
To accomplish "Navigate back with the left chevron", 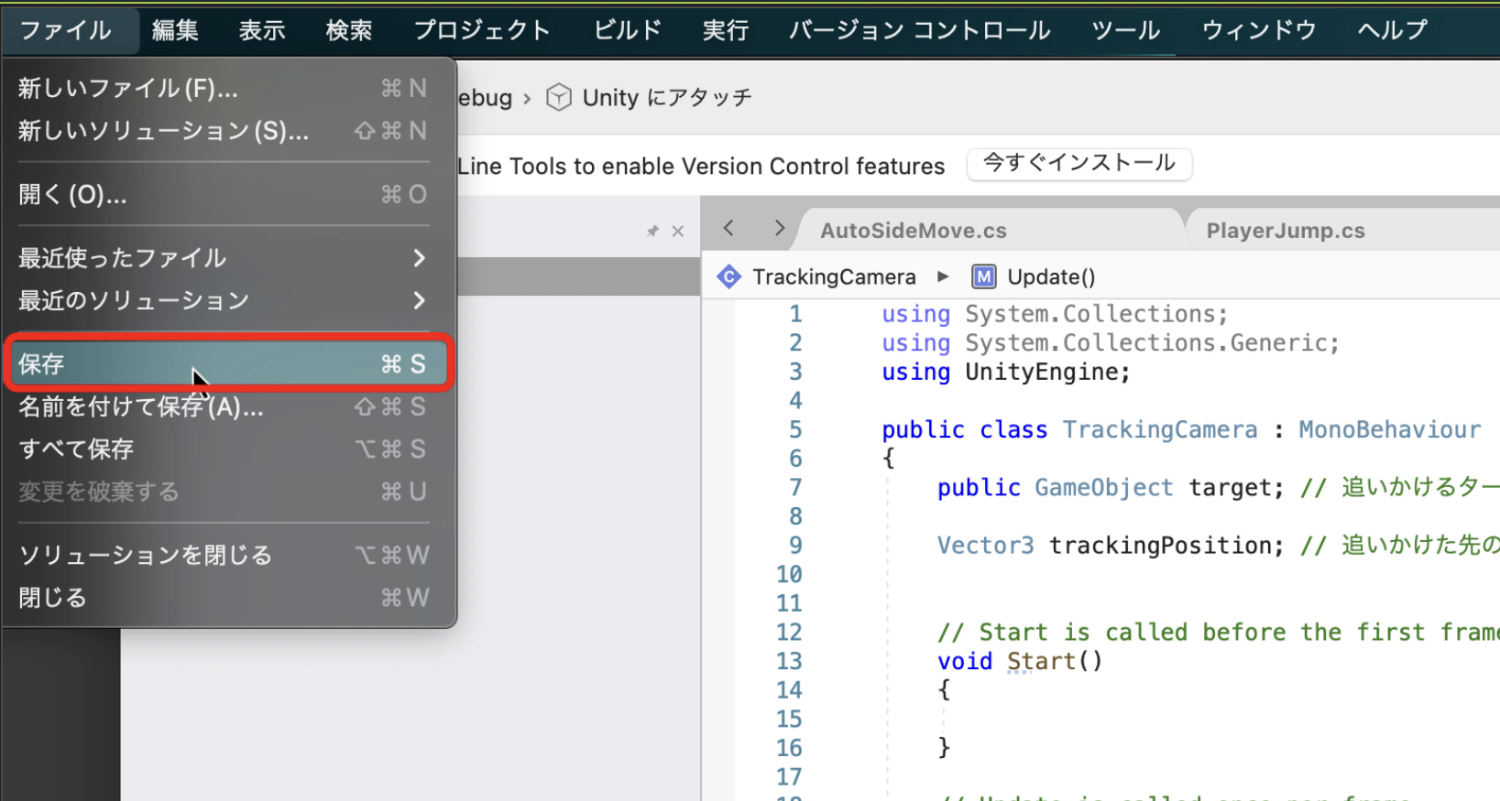I will click(729, 229).
